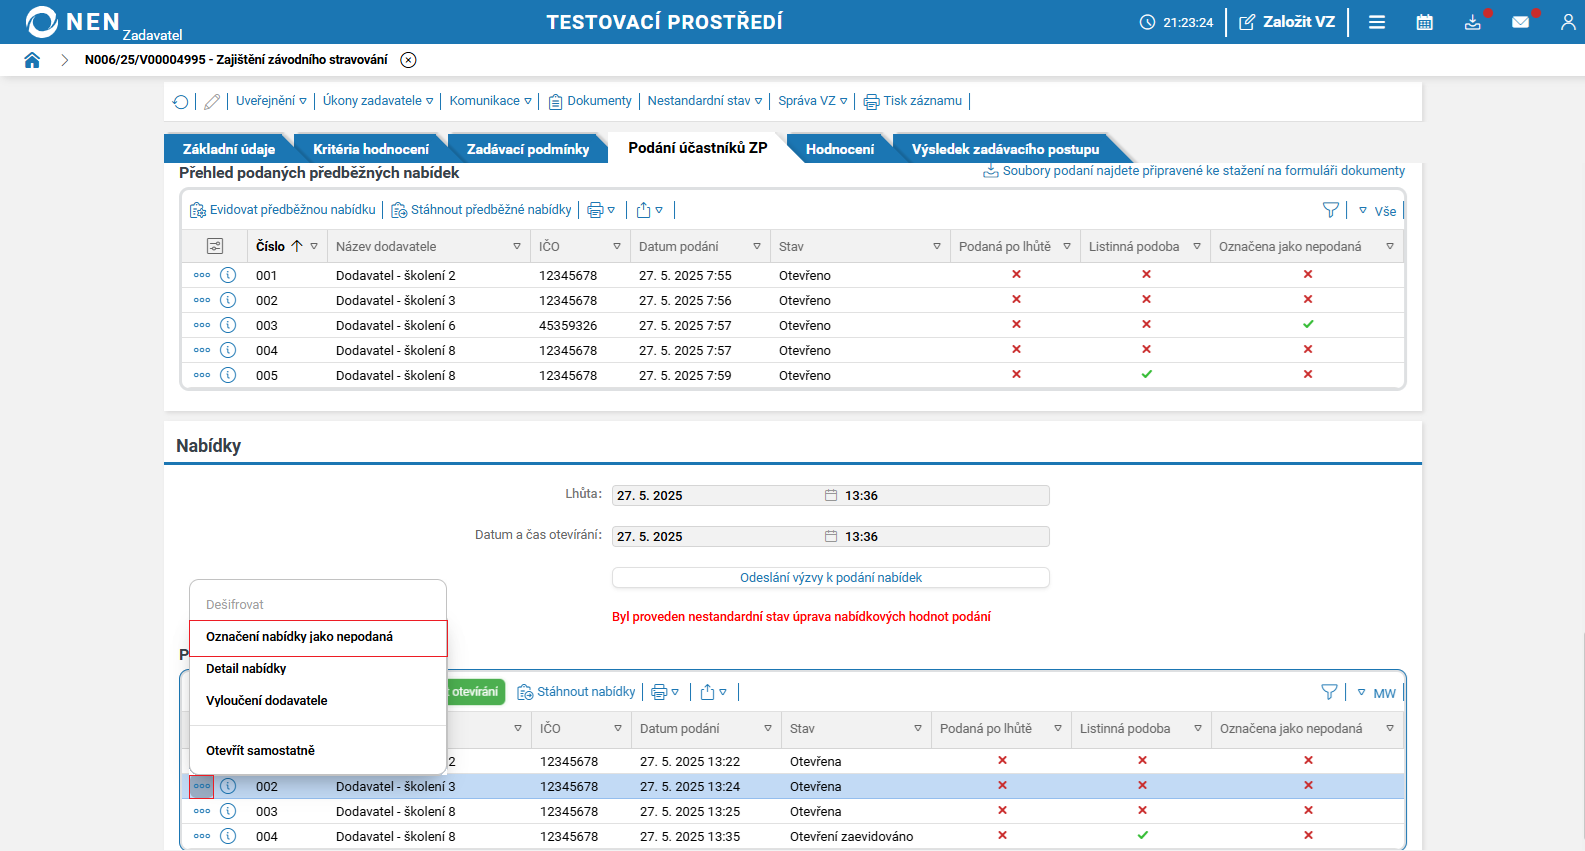Open the user profile icon
This screenshot has height=851, width=1585.
point(1567,22)
